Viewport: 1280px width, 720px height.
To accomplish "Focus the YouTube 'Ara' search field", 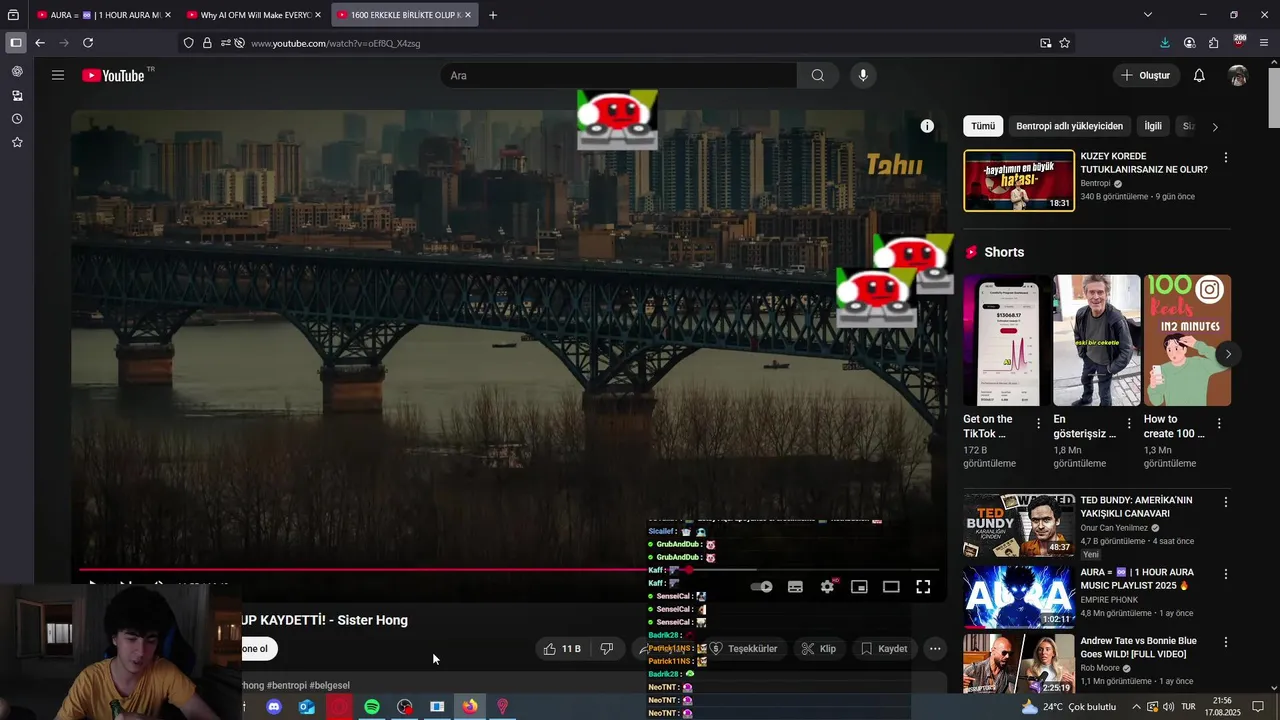I will pyautogui.click(x=619, y=75).
